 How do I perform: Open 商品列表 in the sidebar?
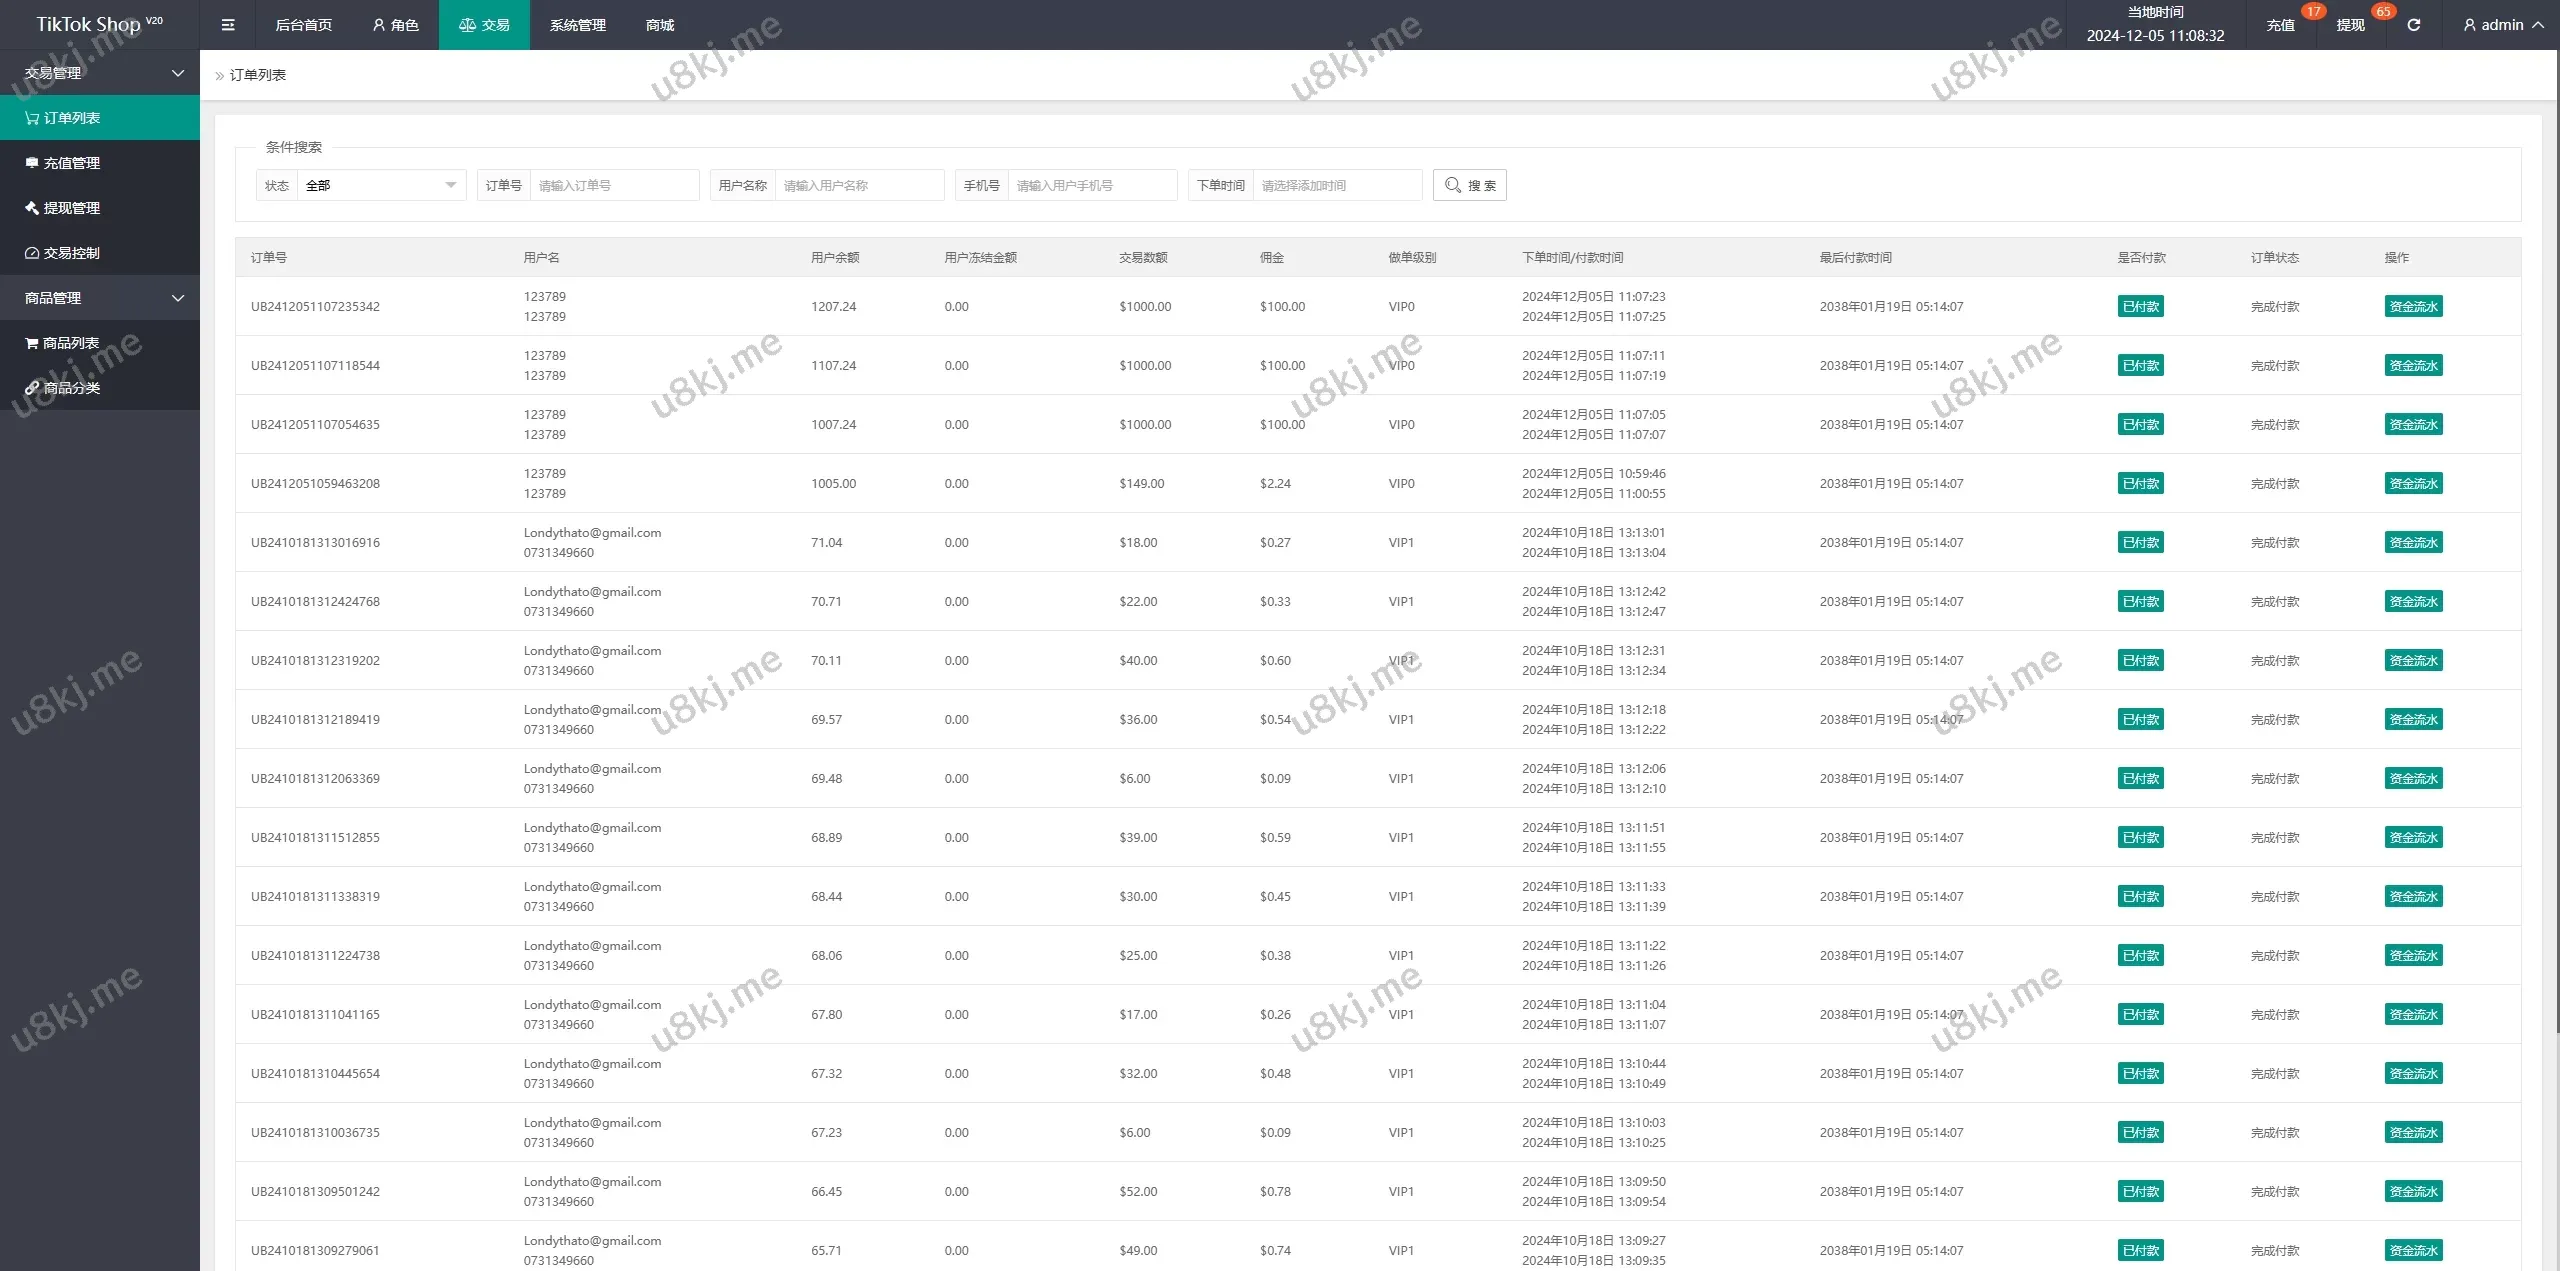[x=71, y=343]
